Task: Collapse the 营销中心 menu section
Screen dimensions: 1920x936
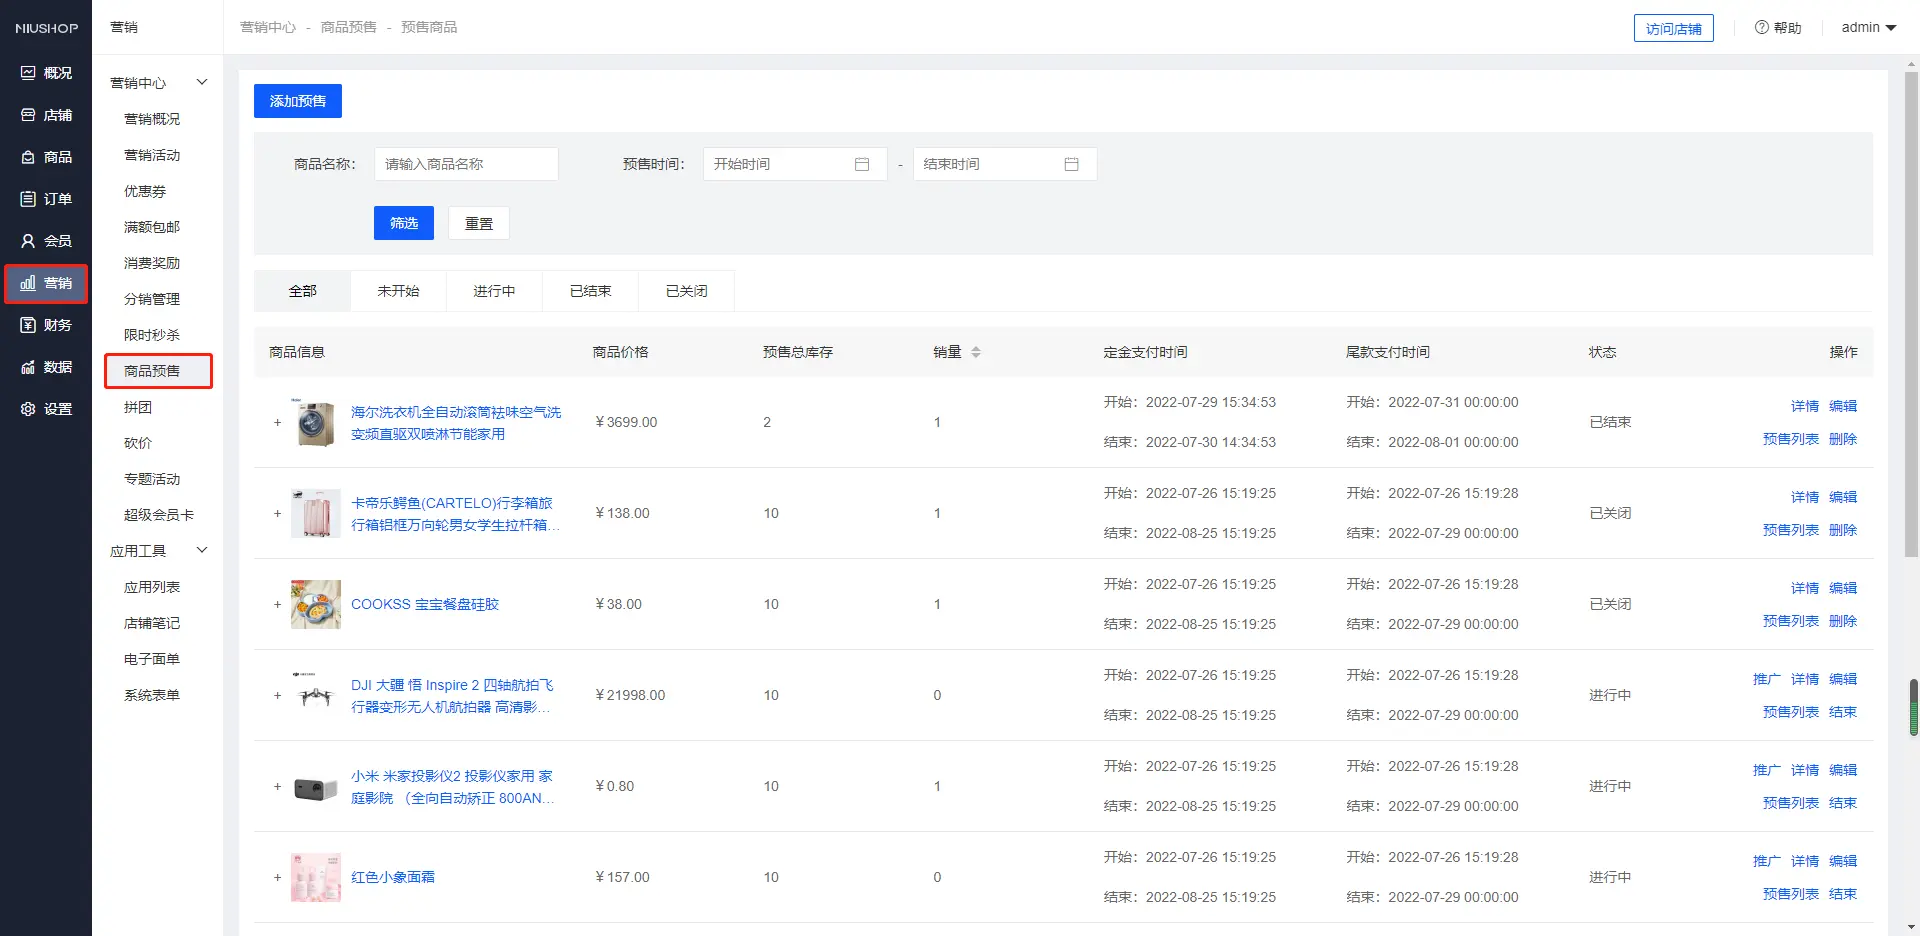Action: click(201, 82)
